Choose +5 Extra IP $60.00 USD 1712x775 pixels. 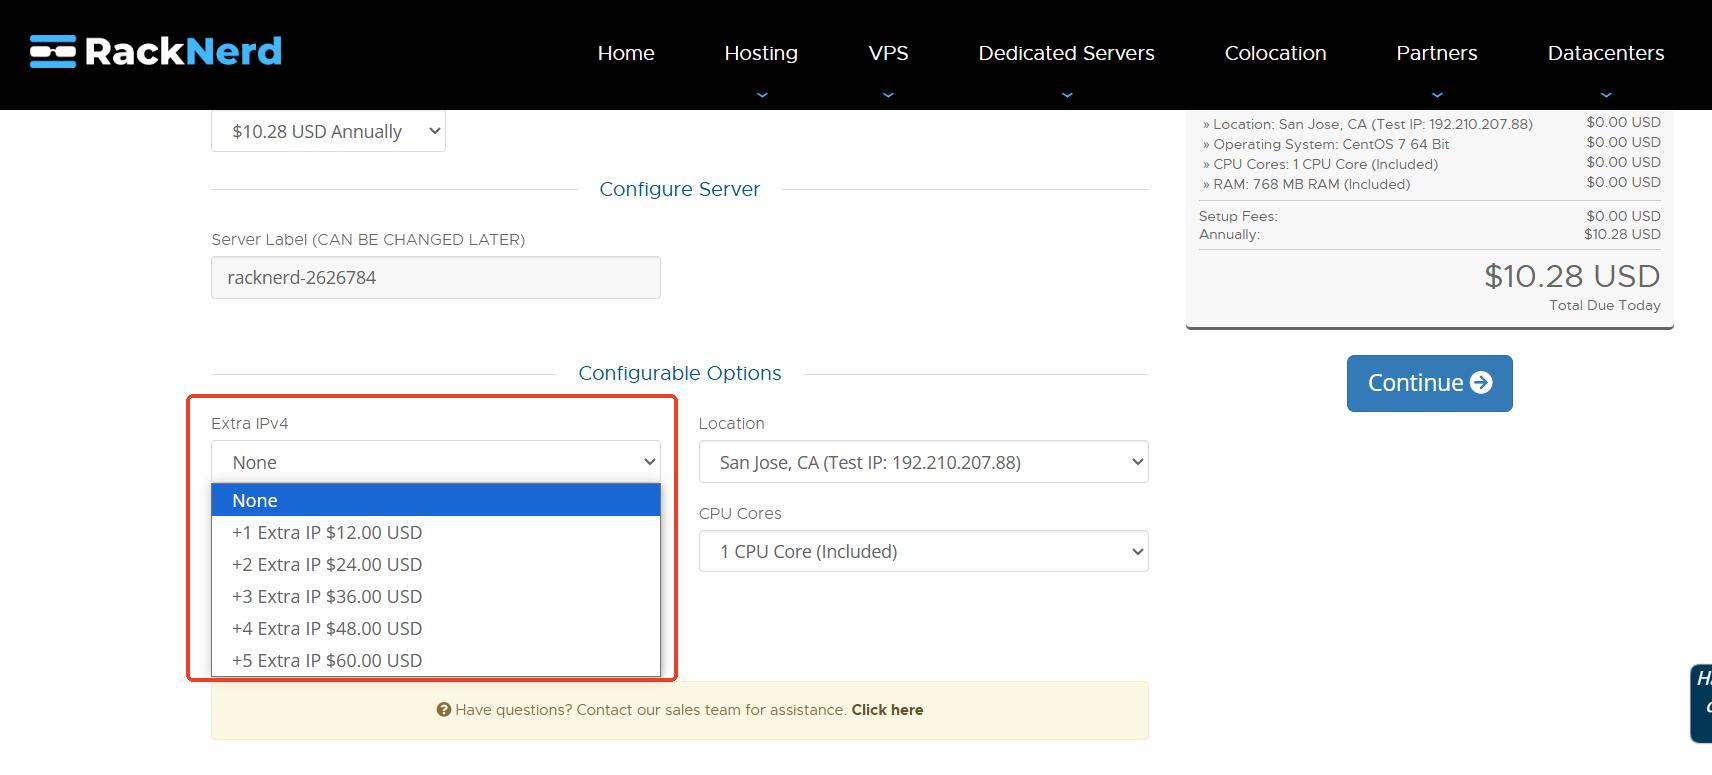327,661
